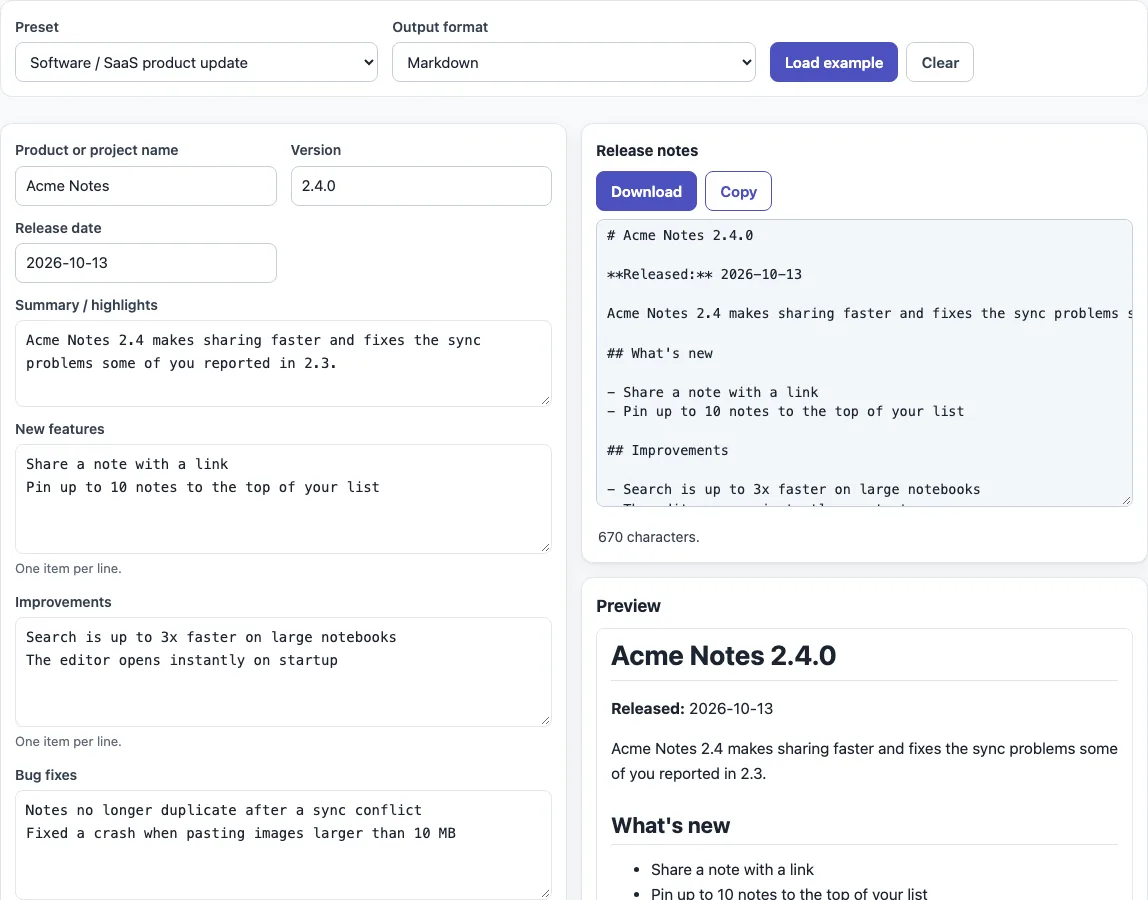Click the 'Version' label
Viewport: 1148px width, 900px height.
316,150
